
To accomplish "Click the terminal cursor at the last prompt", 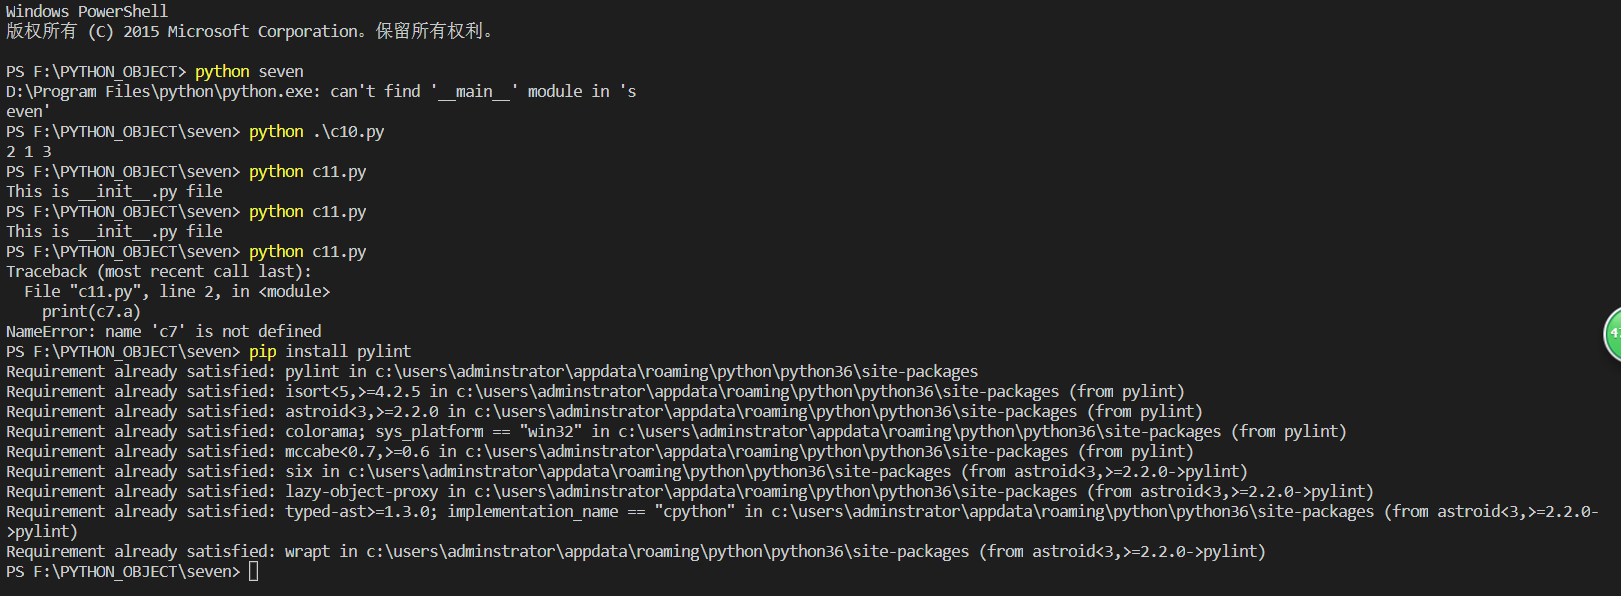I will click(x=254, y=571).
